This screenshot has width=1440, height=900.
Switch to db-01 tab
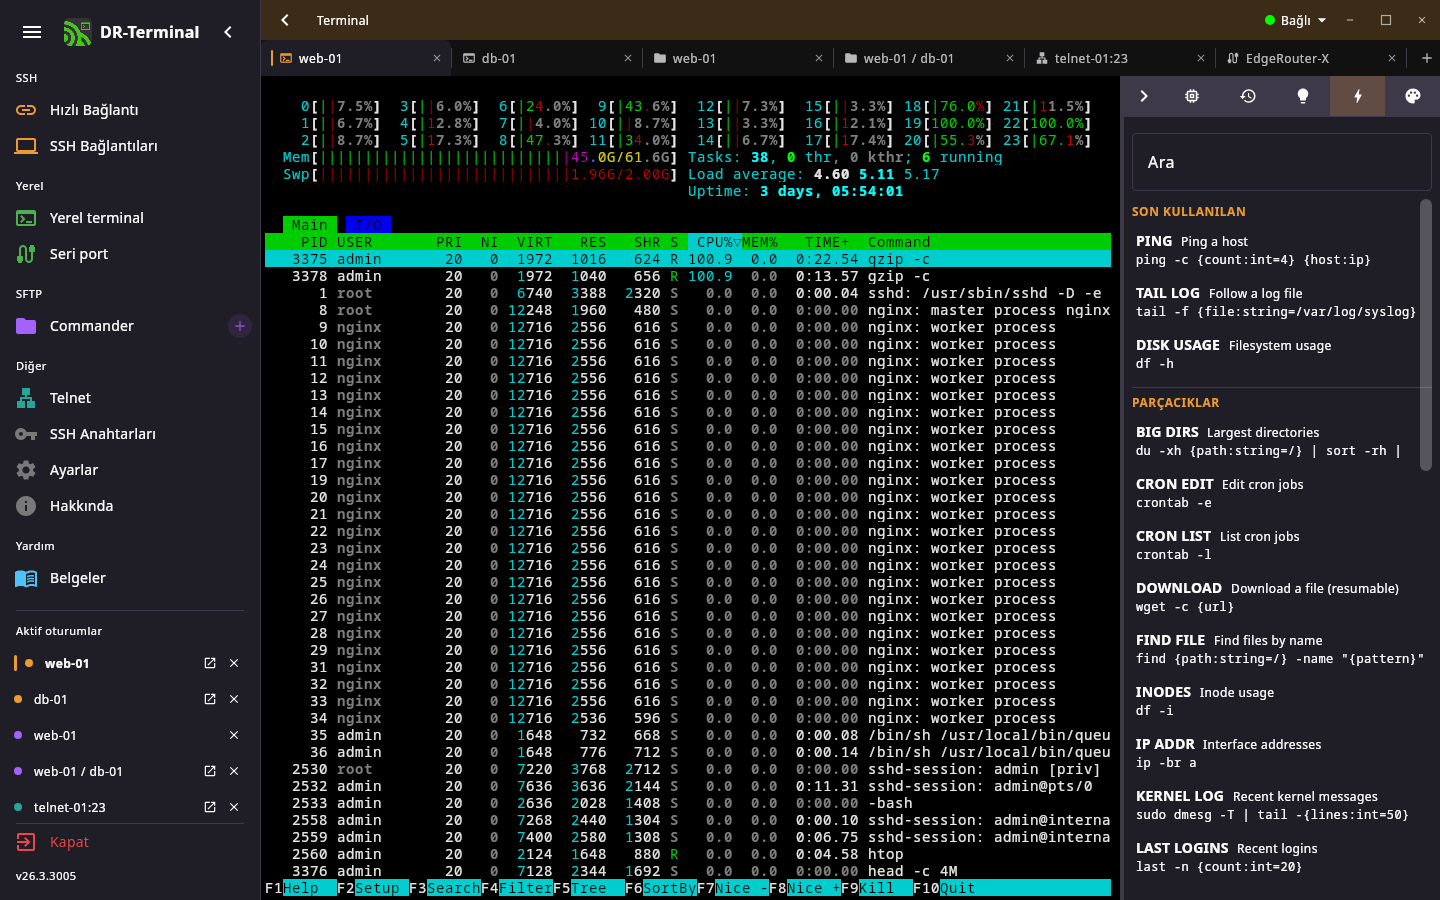[547, 58]
